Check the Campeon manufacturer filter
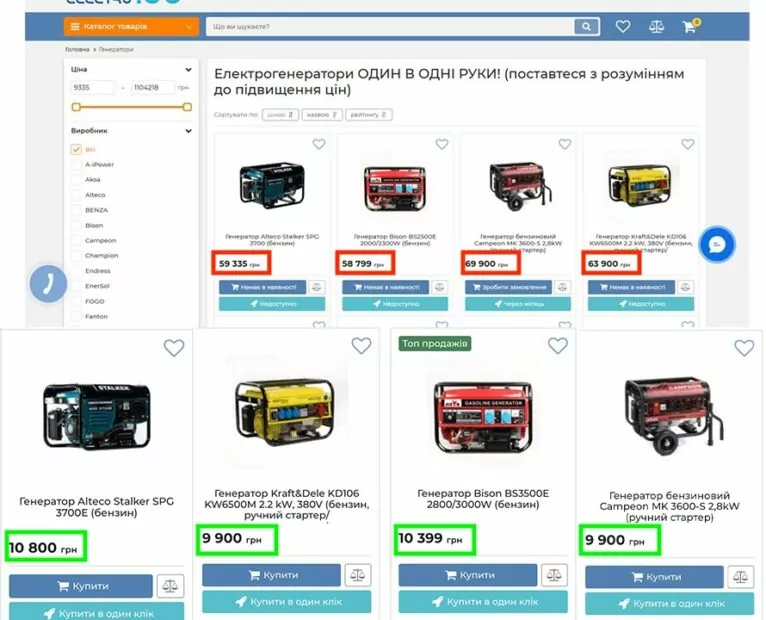The height and width of the screenshot is (620, 766). pos(76,240)
